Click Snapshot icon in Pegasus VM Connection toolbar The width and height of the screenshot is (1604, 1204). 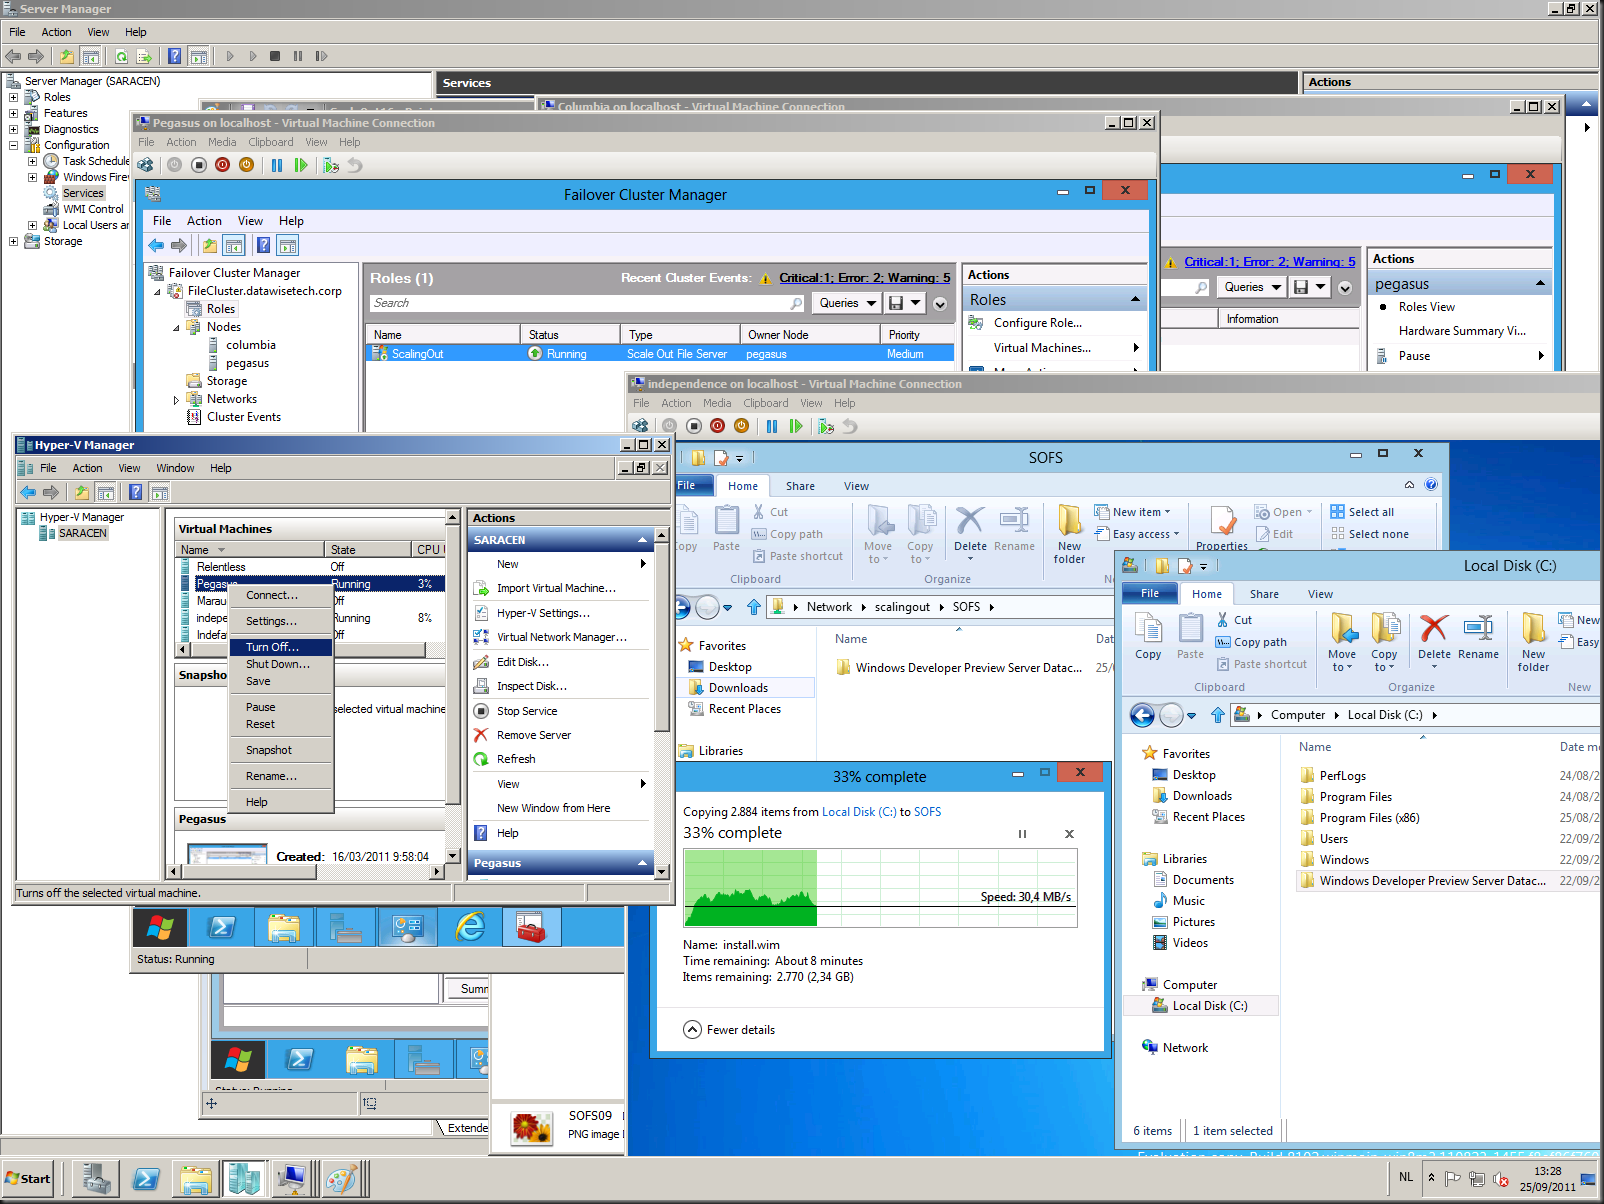[331, 165]
